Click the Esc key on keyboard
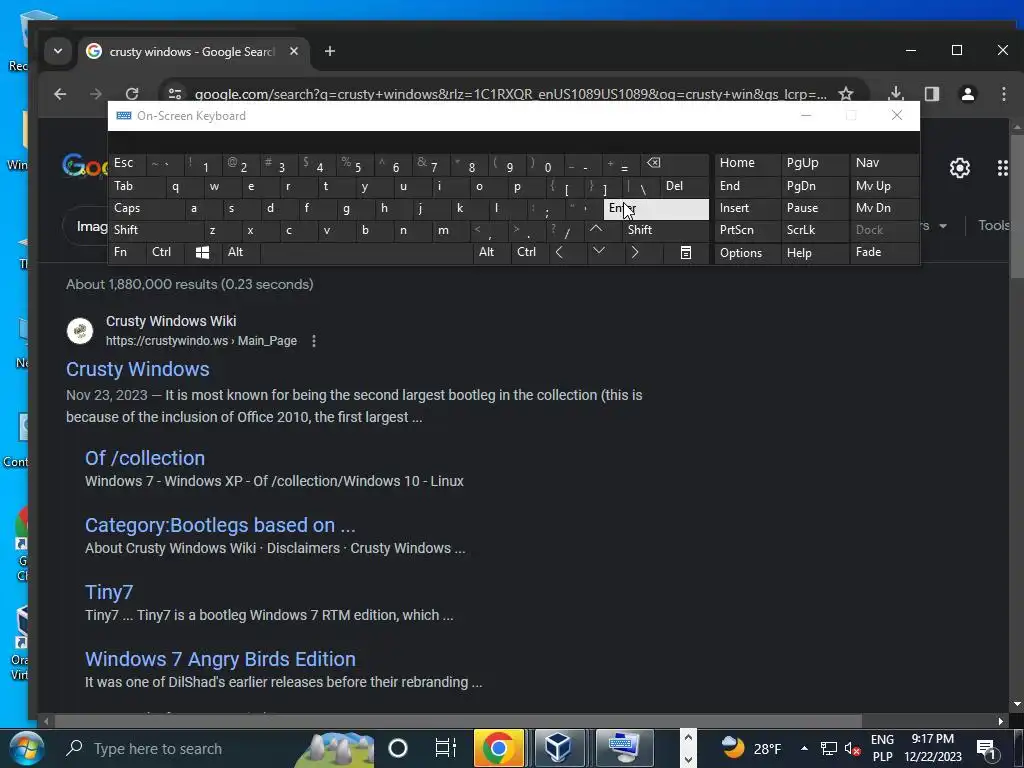 click(127, 163)
